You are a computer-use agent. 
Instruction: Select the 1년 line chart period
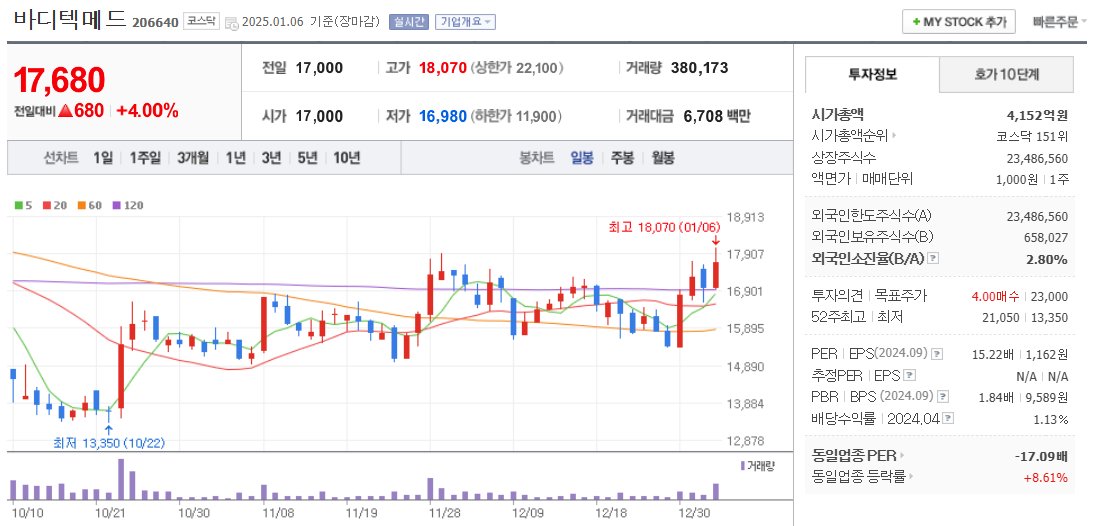click(235, 158)
